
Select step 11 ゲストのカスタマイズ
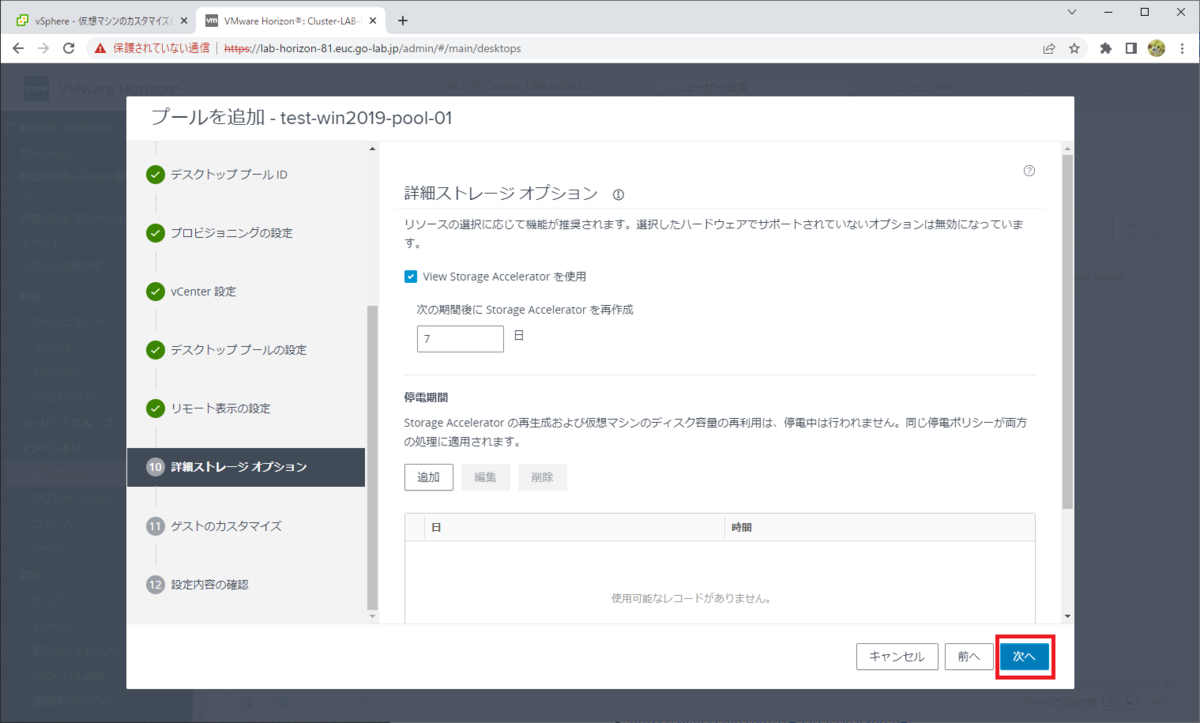(226, 526)
